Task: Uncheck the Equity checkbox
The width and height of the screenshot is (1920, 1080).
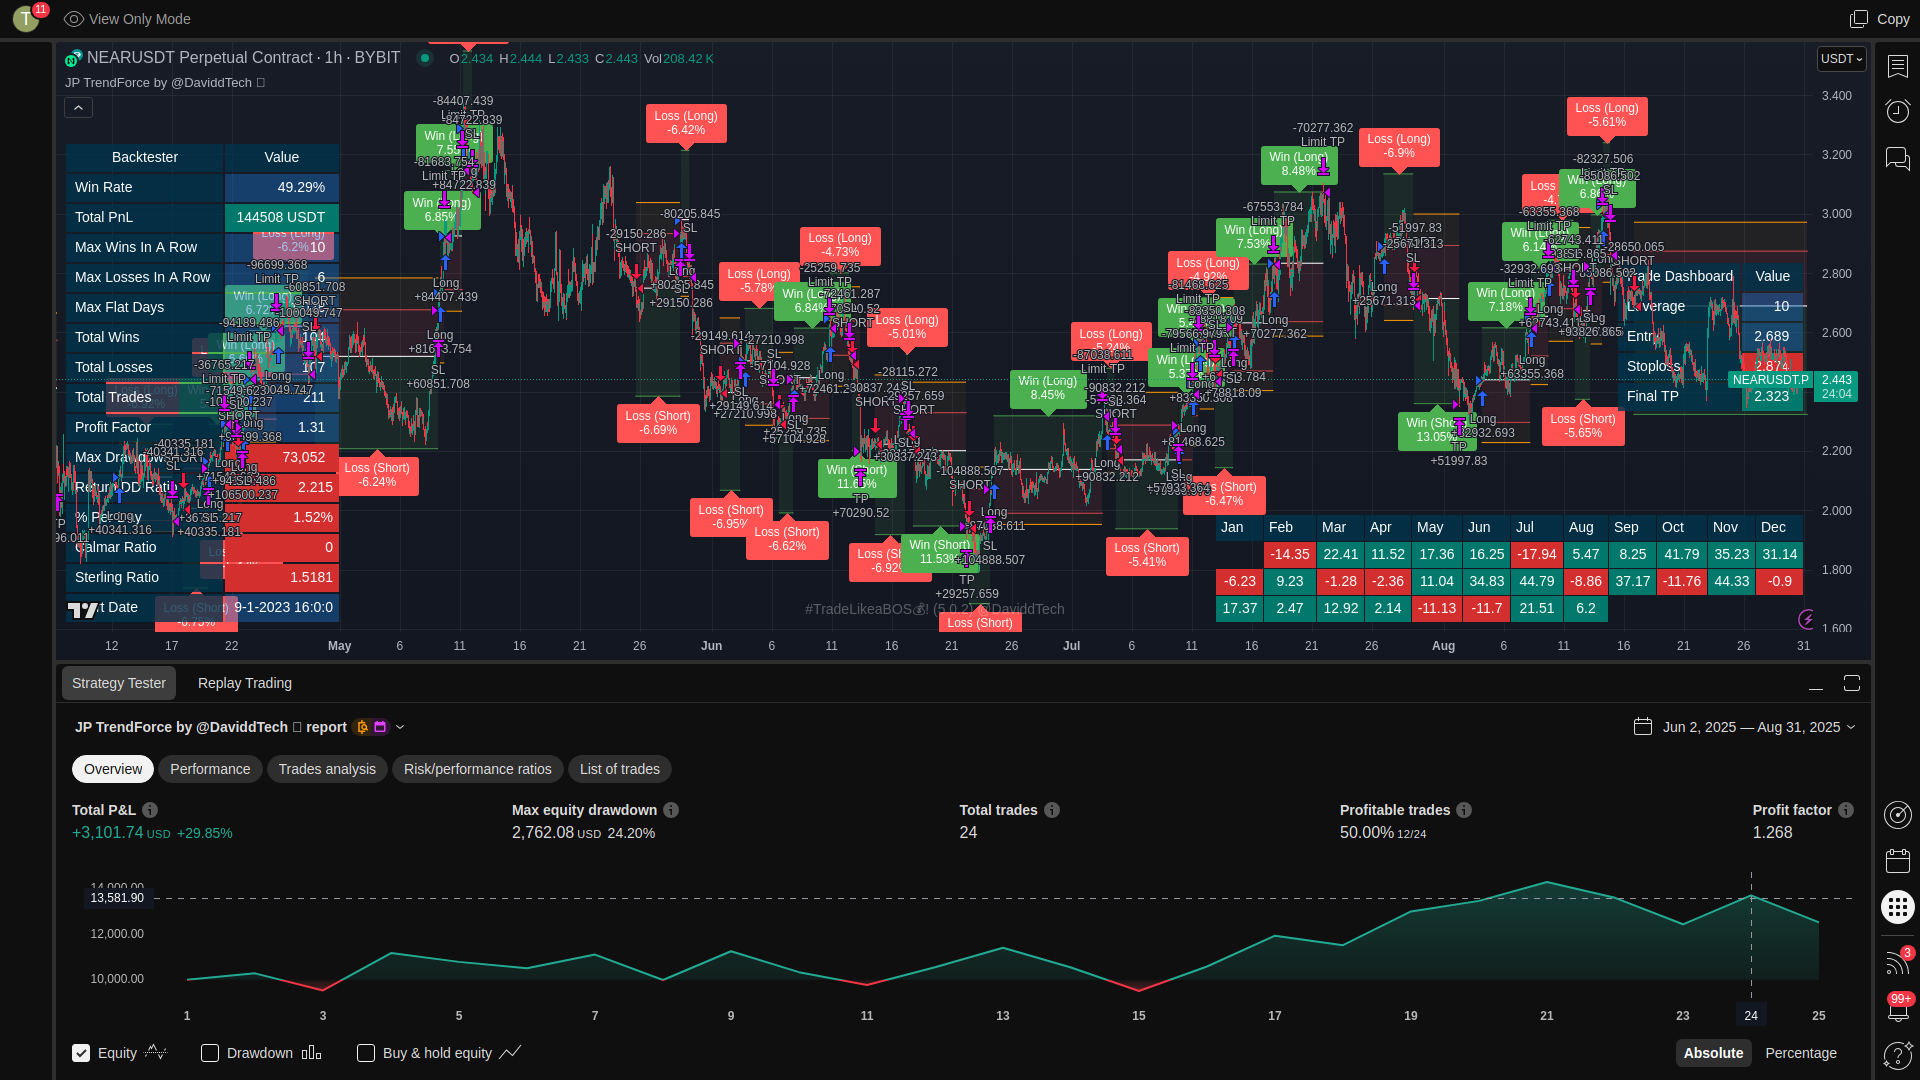Action: pos(81,1053)
